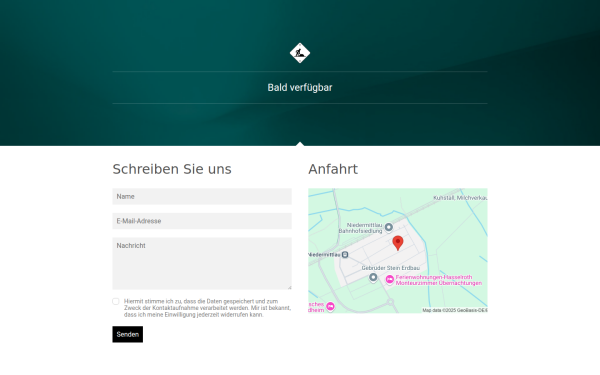Focus the Name input field
The image size is (600, 375).
202,196
